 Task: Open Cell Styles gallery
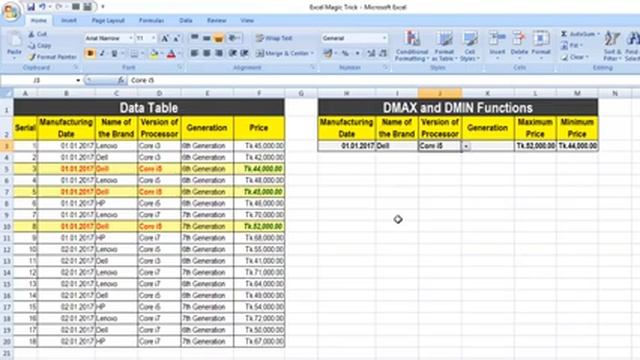(x=469, y=46)
